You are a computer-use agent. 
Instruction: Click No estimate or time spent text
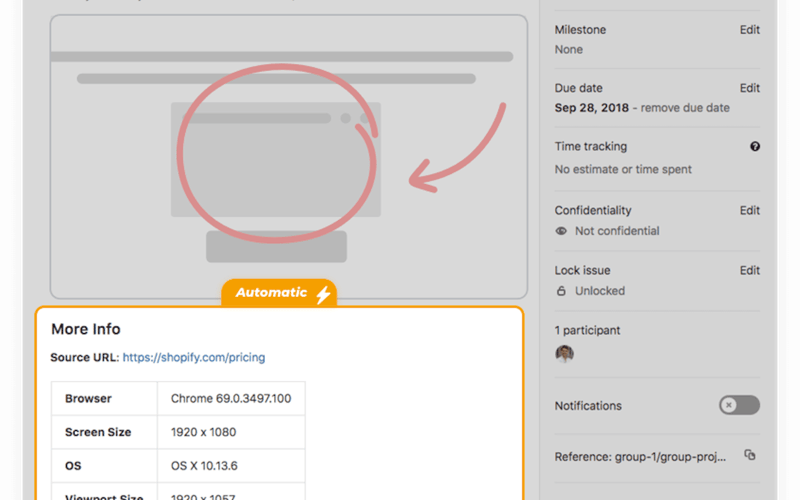tap(623, 169)
